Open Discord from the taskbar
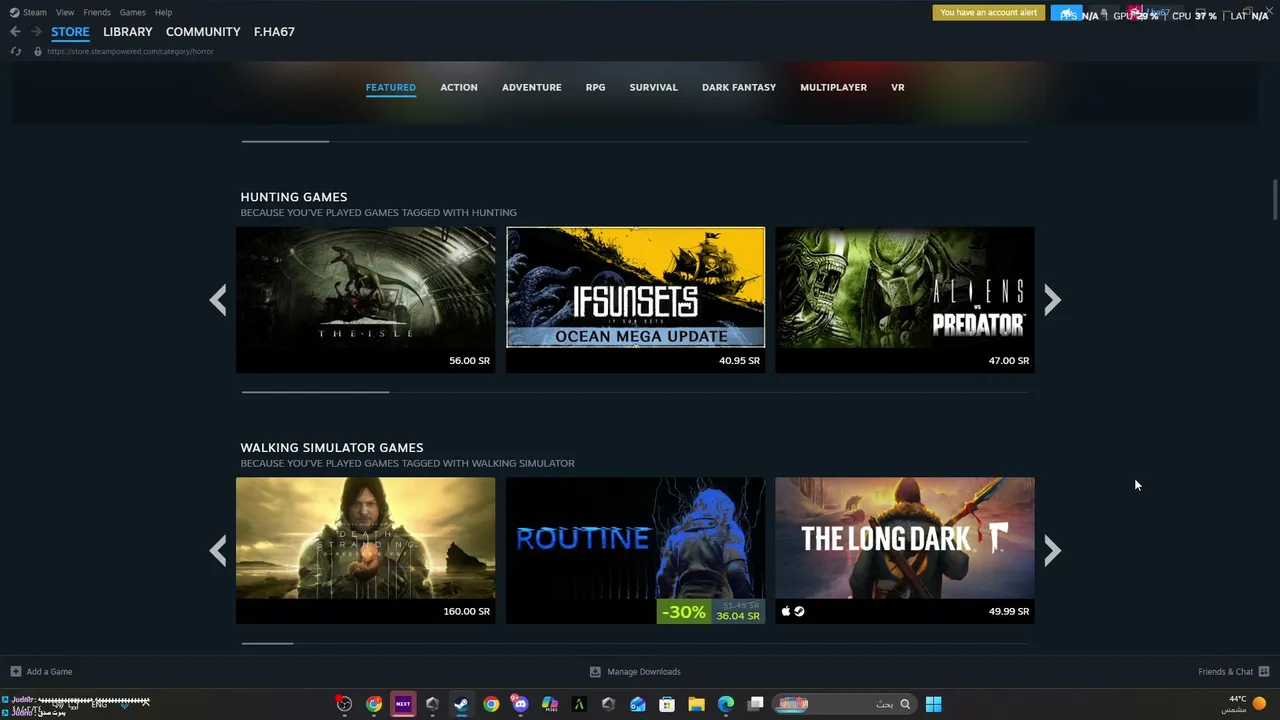This screenshot has width=1280, height=720. click(520, 704)
